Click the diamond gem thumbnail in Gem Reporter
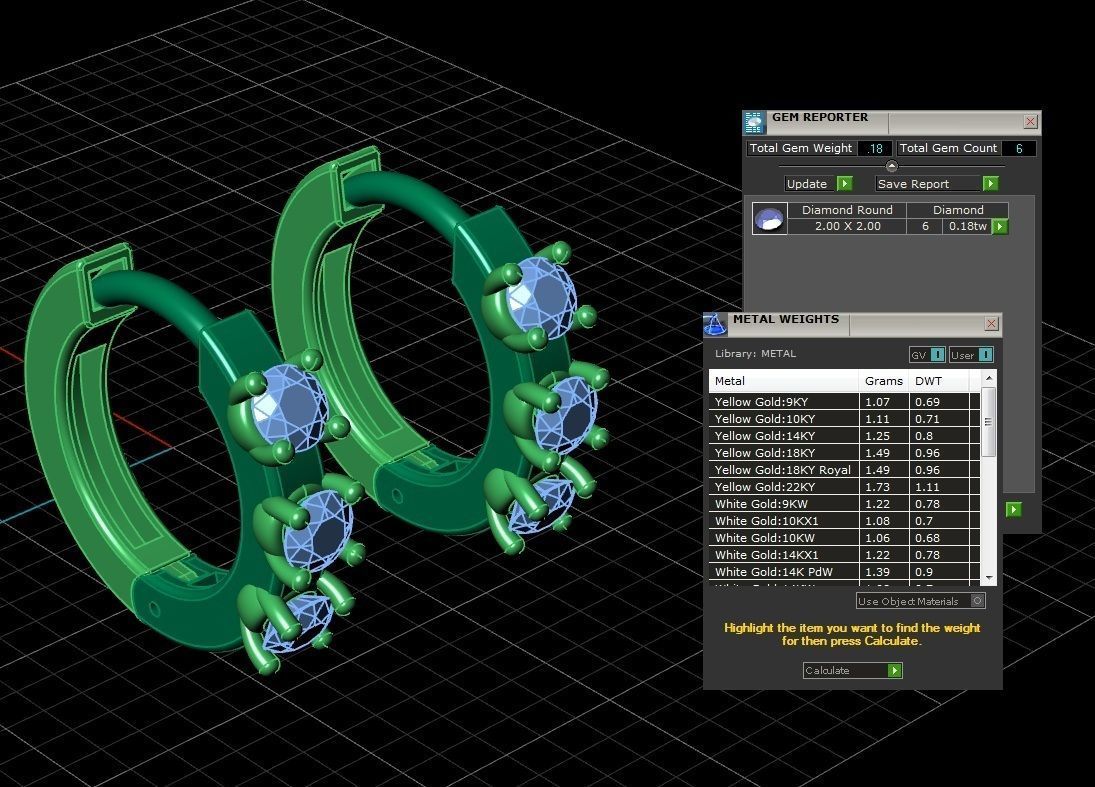The image size is (1095, 787). [x=770, y=219]
